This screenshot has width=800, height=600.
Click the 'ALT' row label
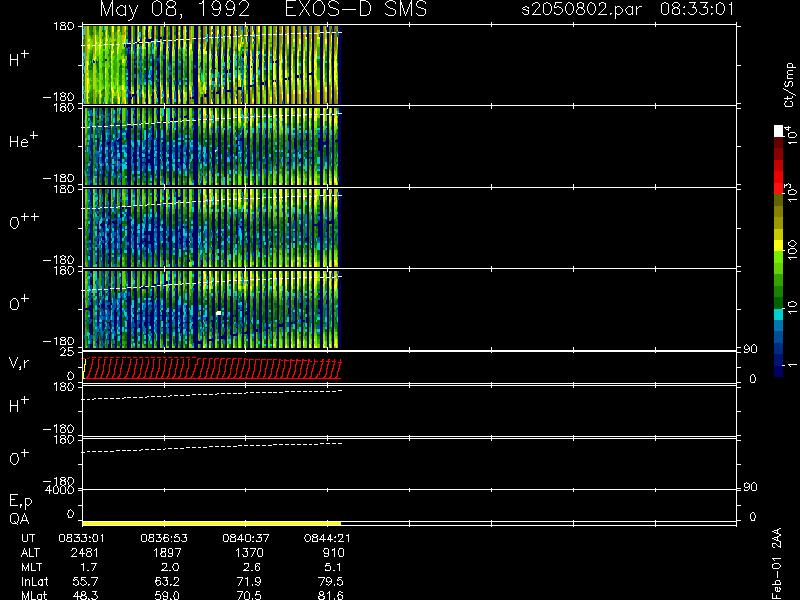coord(30,553)
